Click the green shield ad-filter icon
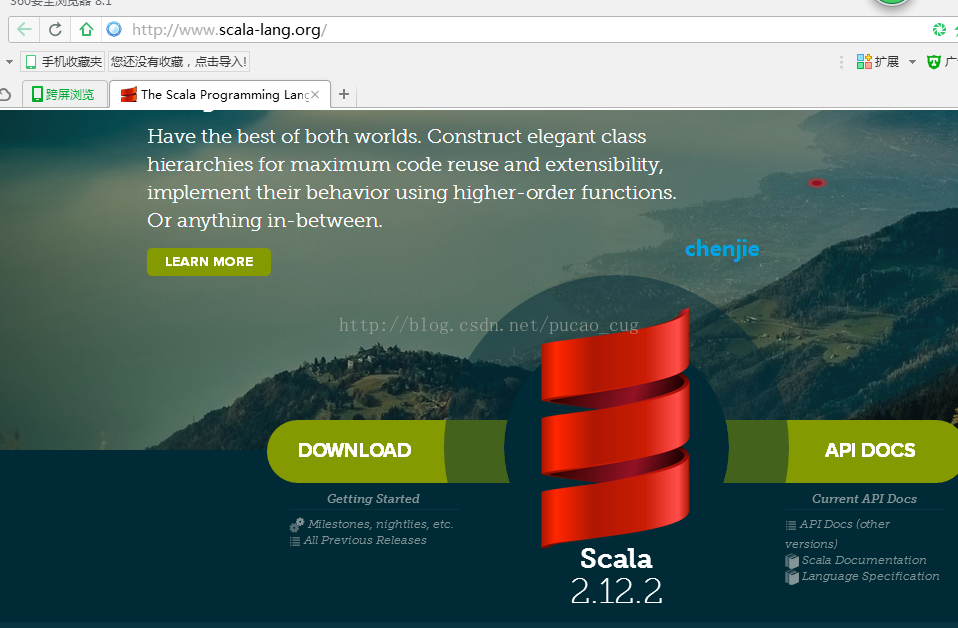958x628 pixels. point(934,62)
